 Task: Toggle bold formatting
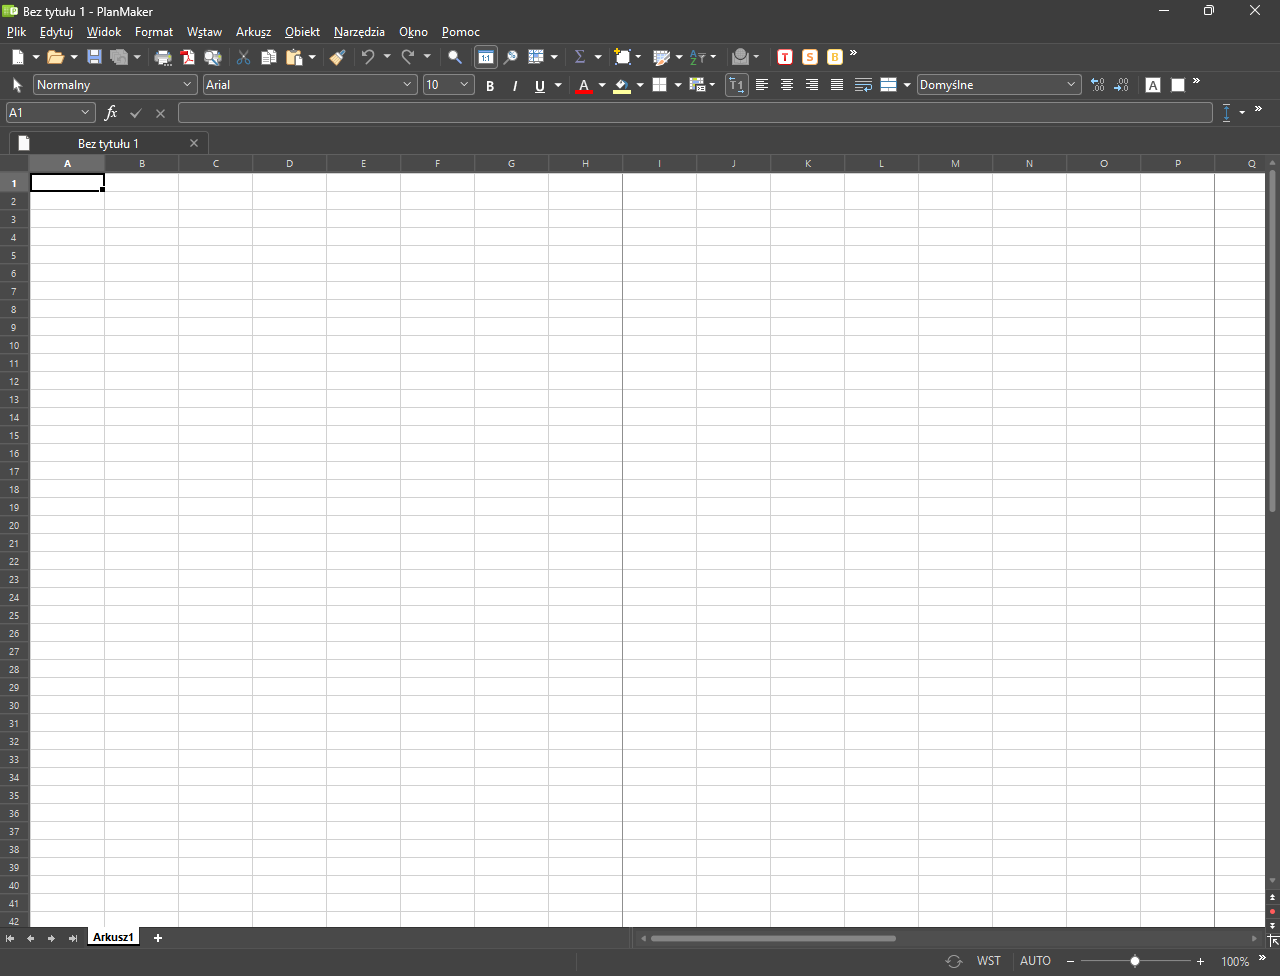click(490, 85)
